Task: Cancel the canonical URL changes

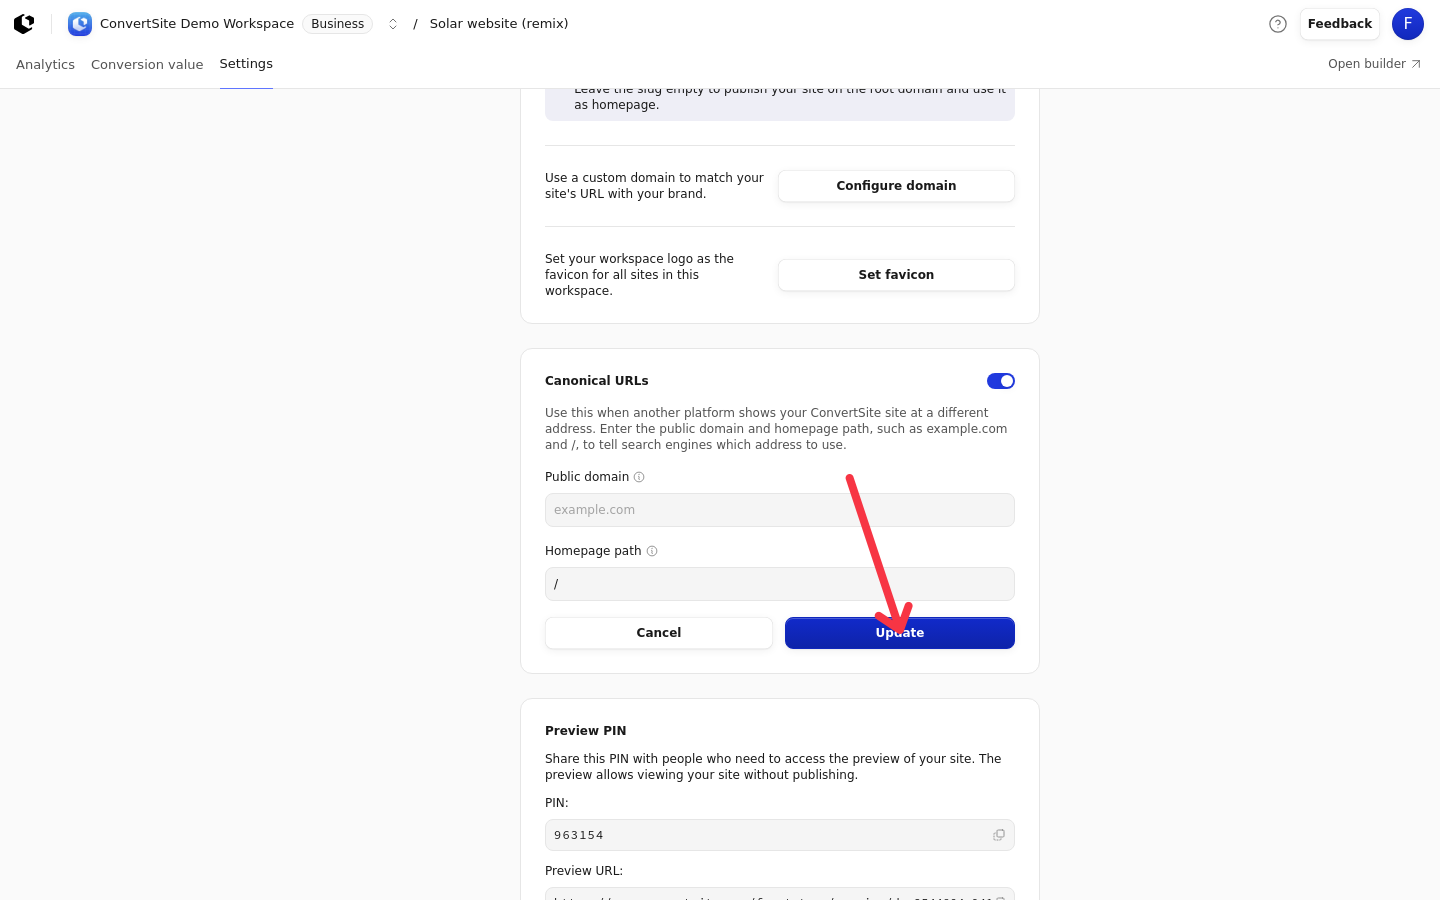Action: [x=659, y=633]
